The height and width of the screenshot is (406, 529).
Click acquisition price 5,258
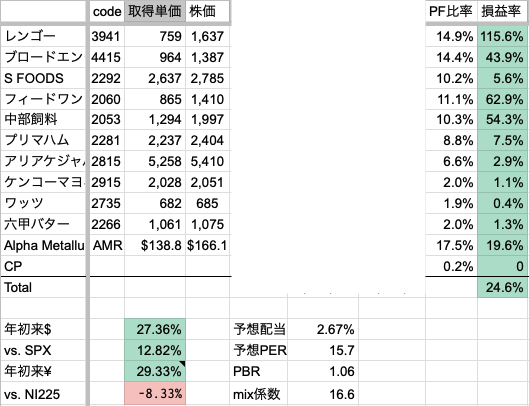pos(155,161)
